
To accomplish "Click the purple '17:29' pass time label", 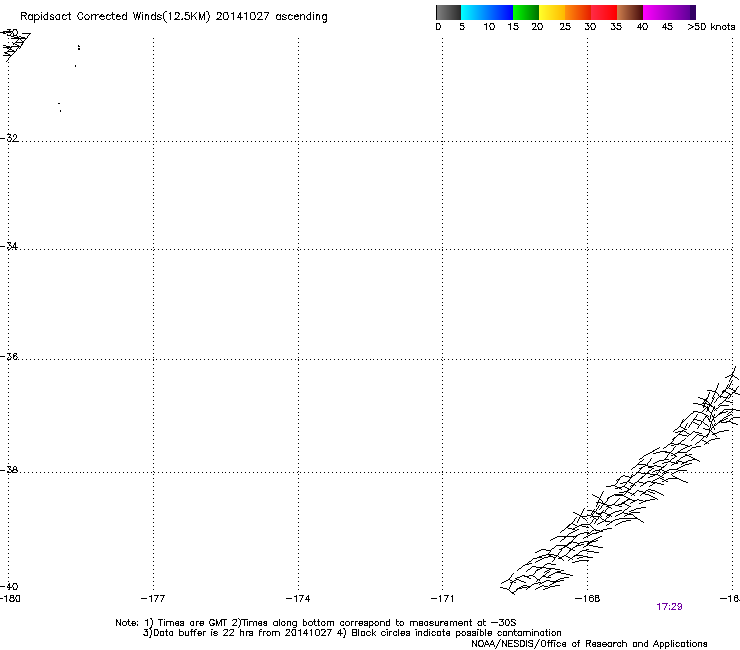I will [669, 607].
